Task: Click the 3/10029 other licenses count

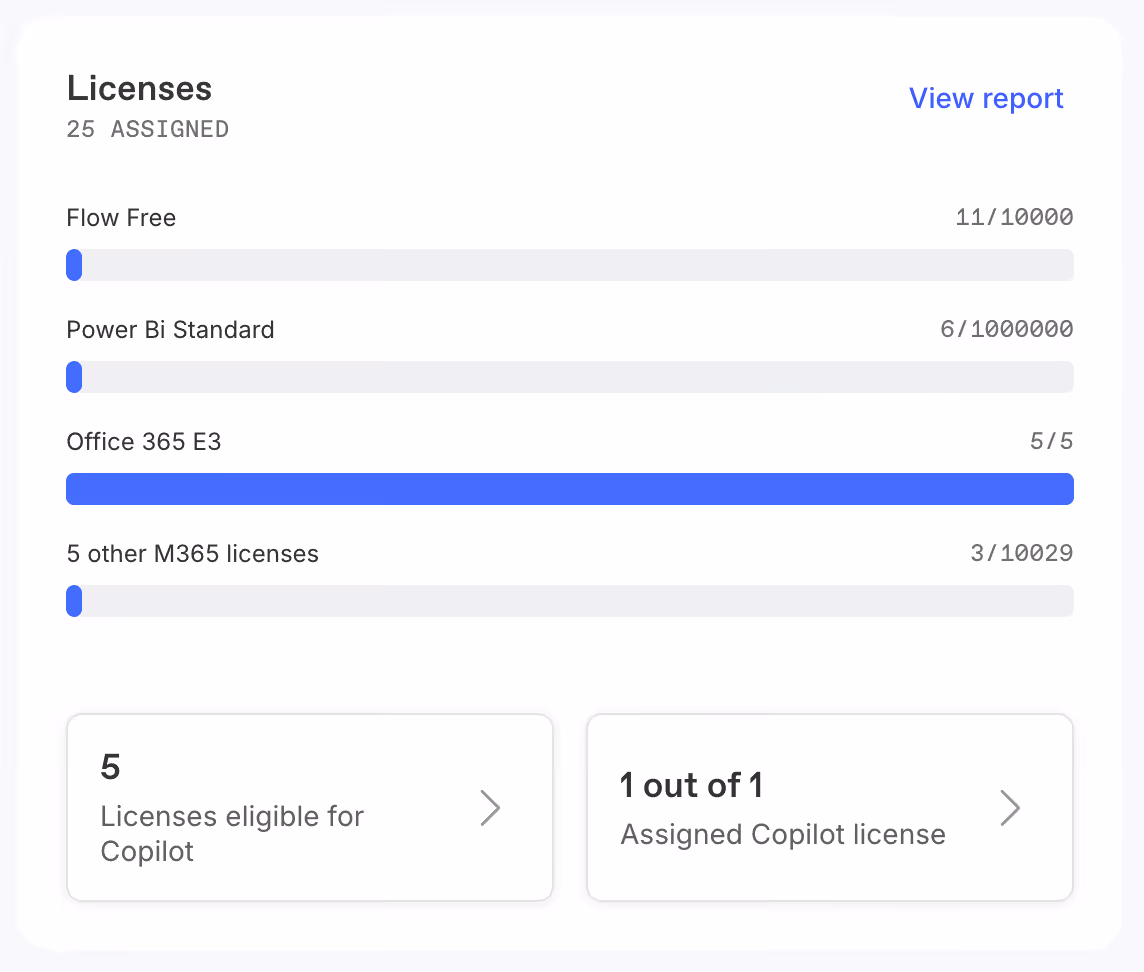Action: (1021, 554)
